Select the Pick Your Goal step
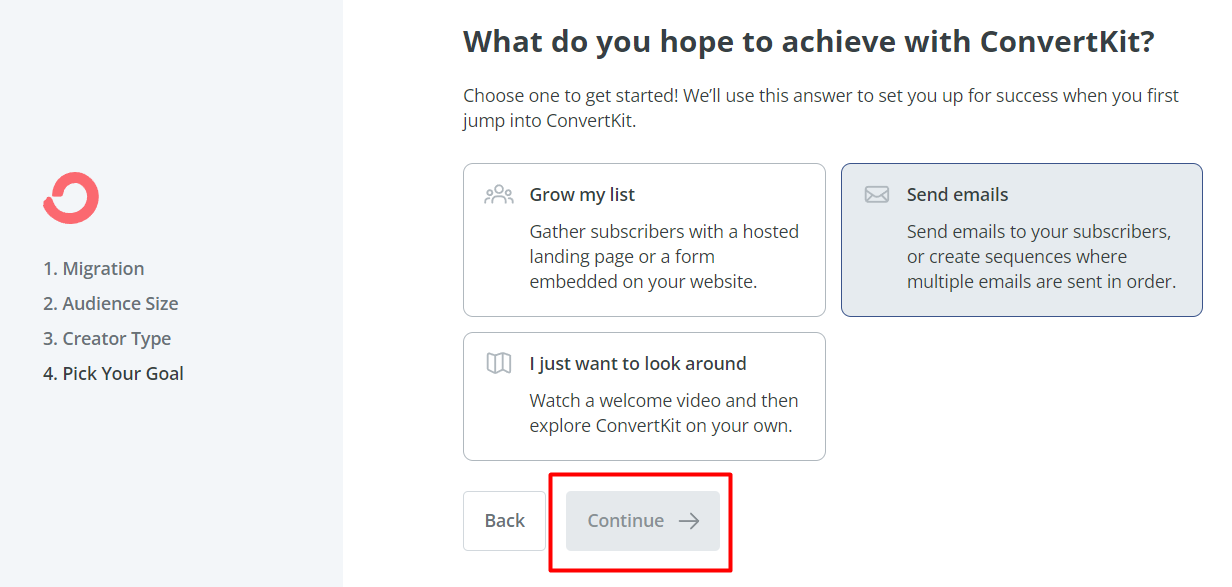Image resolution: width=1232 pixels, height=587 pixels. point(113,373)
